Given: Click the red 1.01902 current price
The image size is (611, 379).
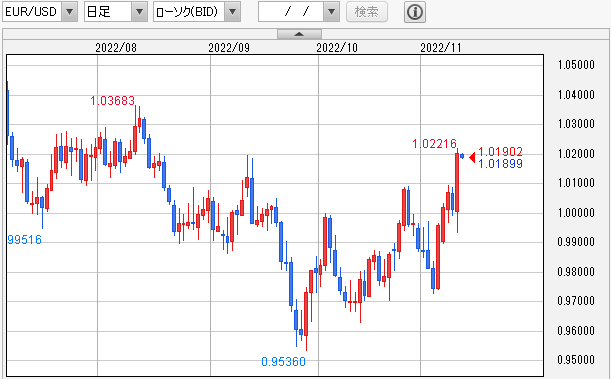Looking at the screenshot, I should pos(500,152).
